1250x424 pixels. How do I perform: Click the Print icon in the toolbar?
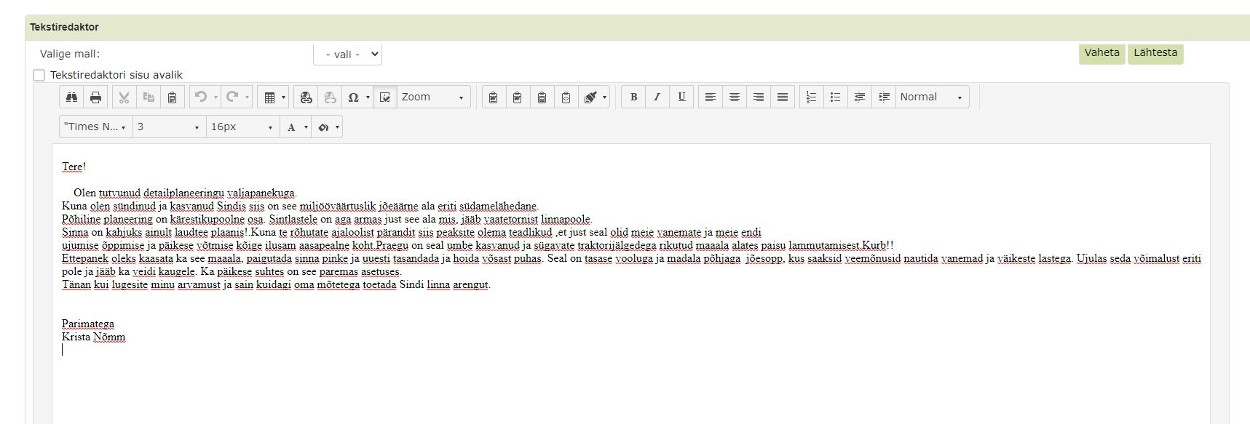(96, 98)
